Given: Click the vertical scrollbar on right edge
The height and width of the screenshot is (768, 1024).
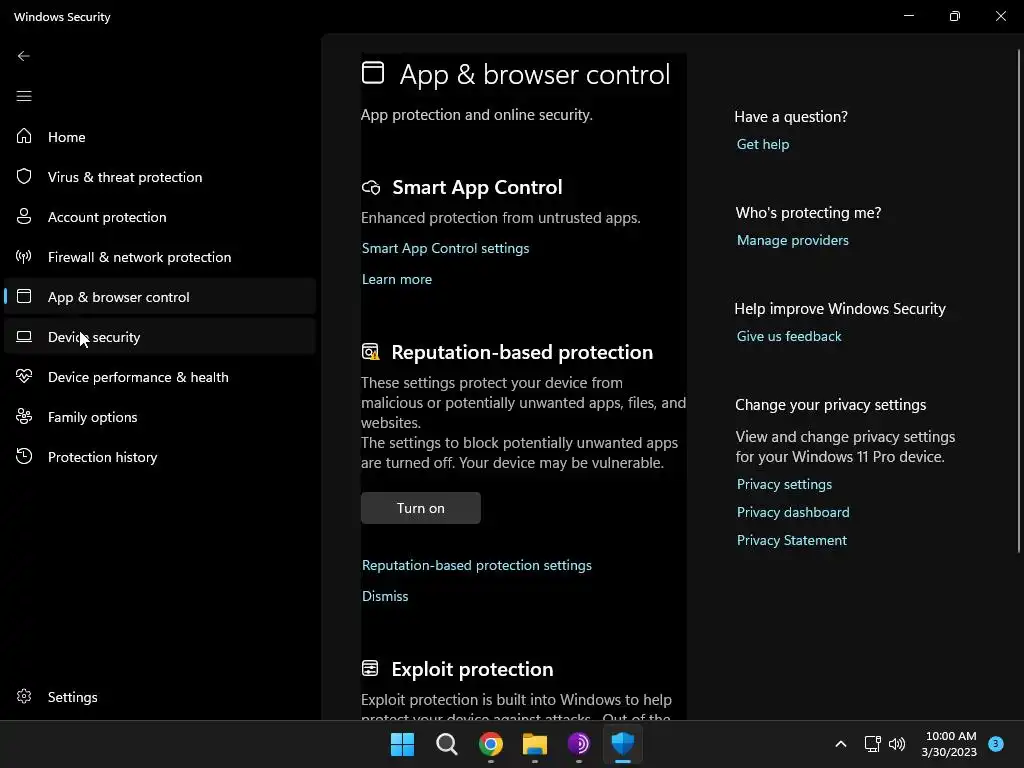Looking at the screenshot, I should tap(1019, 300).
